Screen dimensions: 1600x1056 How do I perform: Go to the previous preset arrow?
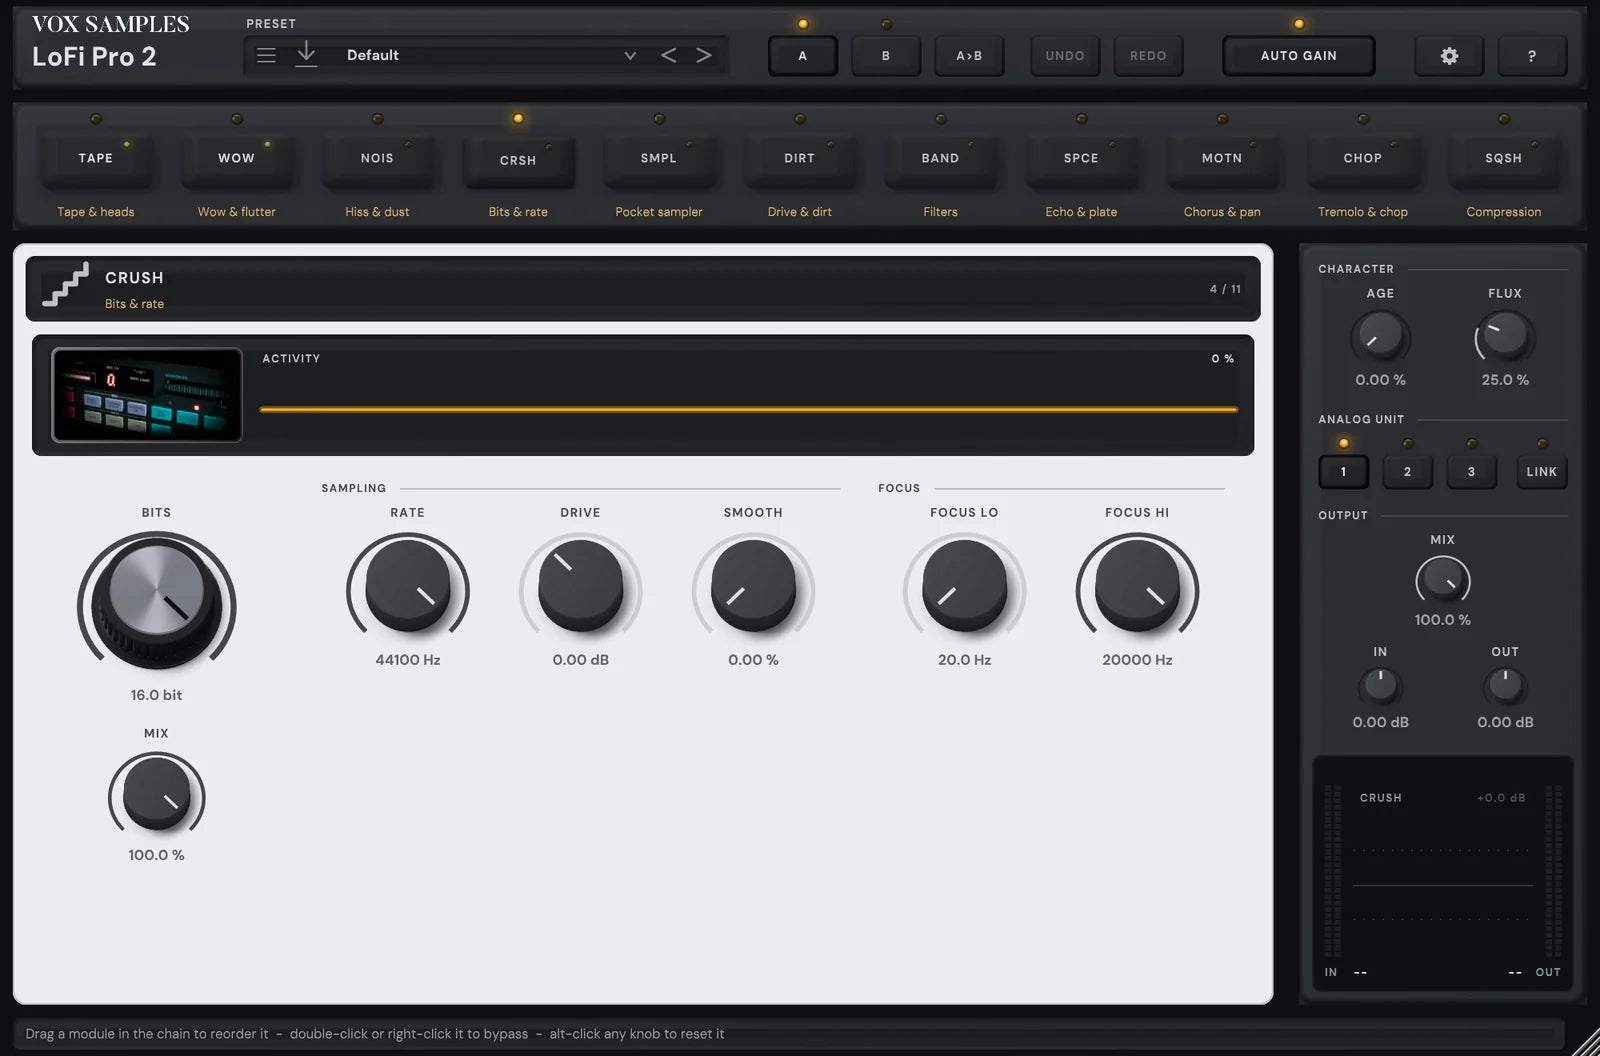pyautogui.click(x=669, y=55)
